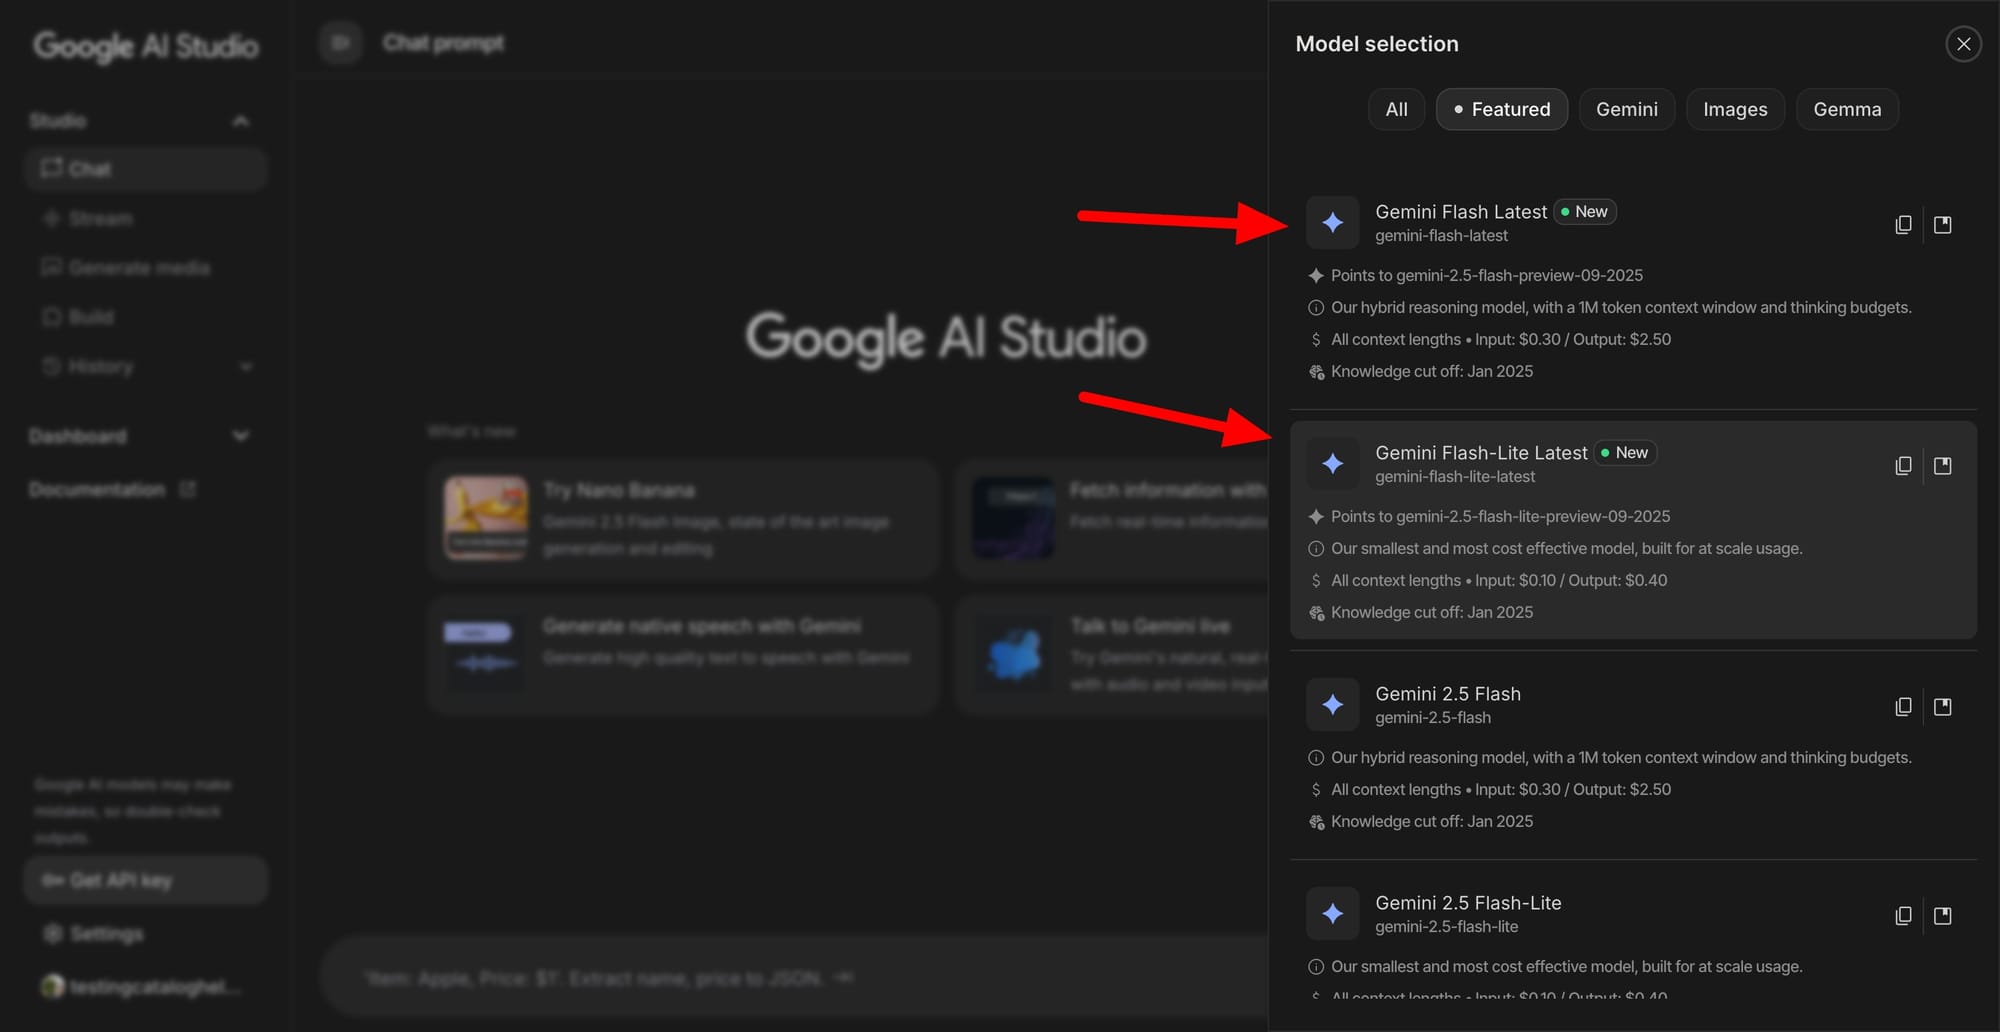Open the Documentation link
2000x1032 pixels.
coord(97,488)
